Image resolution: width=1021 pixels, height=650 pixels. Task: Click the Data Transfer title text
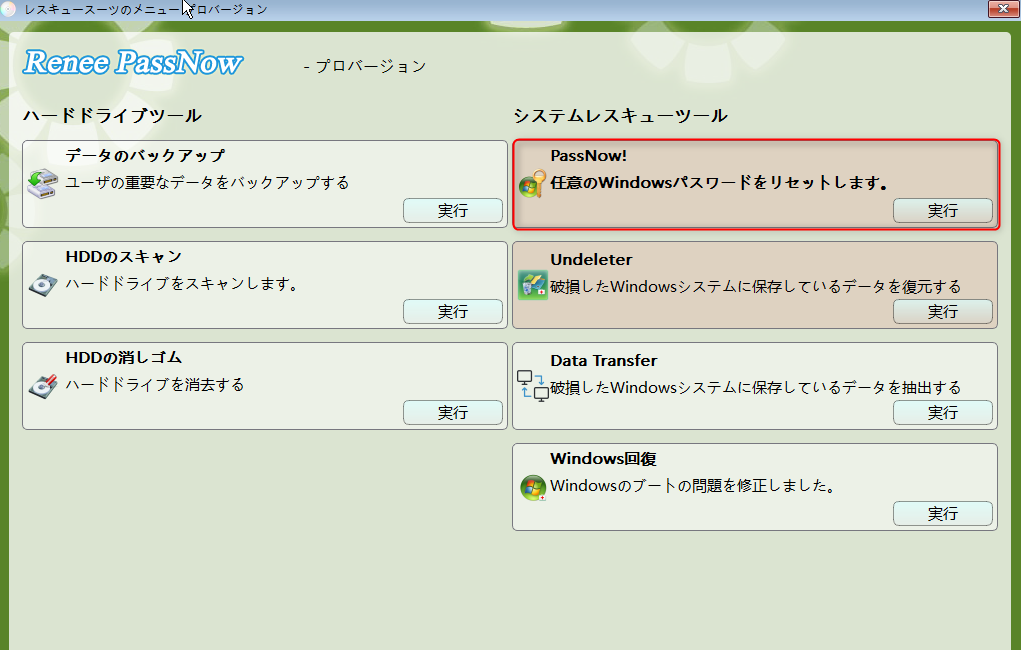point(604,360)
